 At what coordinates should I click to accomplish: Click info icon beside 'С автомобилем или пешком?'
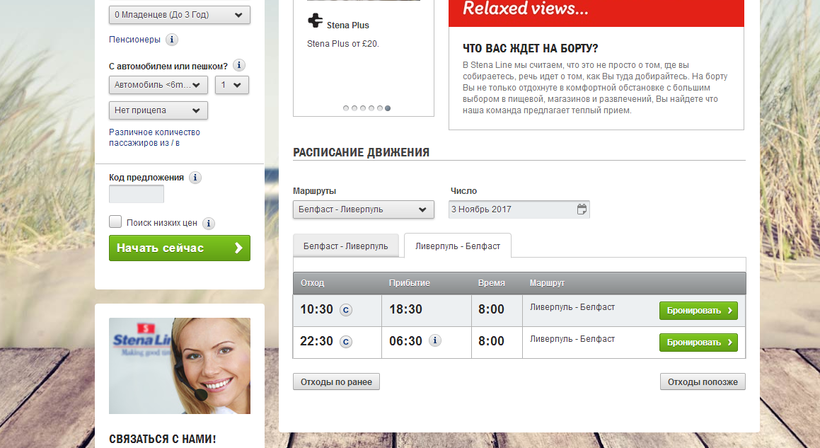[x=239, y=66]
